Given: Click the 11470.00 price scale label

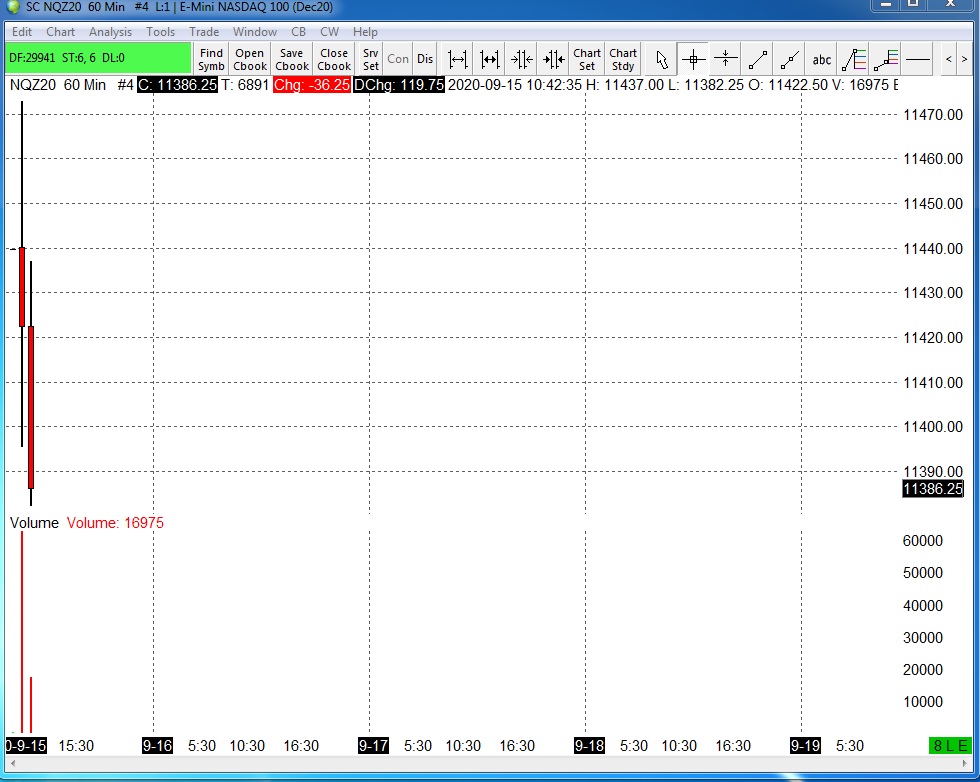Looking at the screenshot, I should point(932,114).
